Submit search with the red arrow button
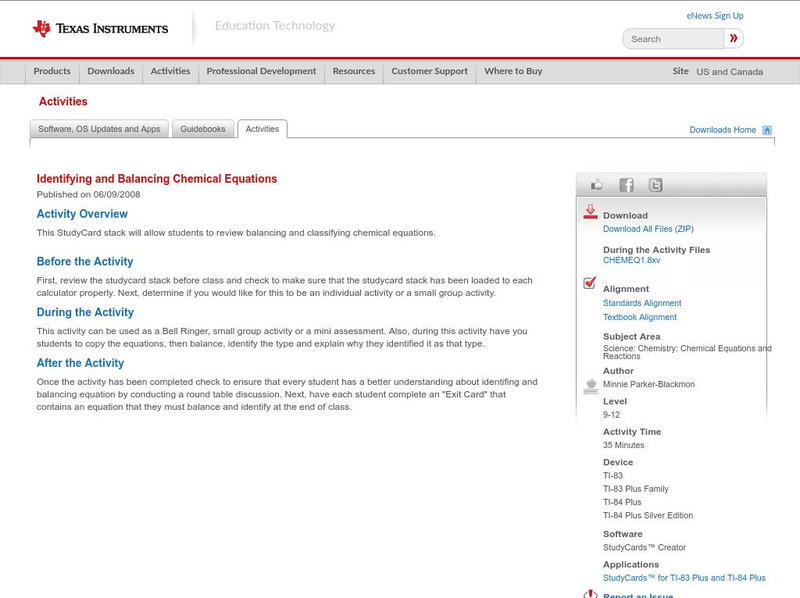 734,38
